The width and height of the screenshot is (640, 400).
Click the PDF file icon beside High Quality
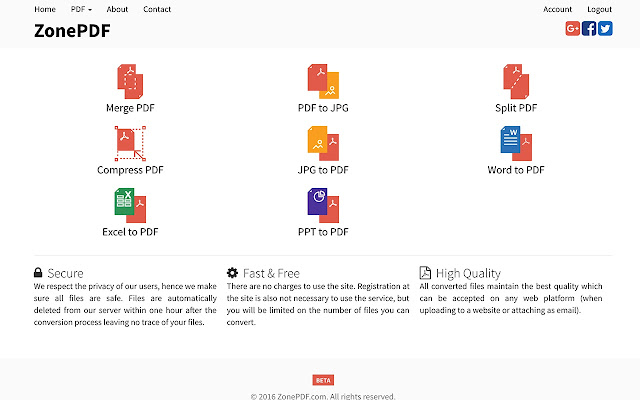(425, 272)
